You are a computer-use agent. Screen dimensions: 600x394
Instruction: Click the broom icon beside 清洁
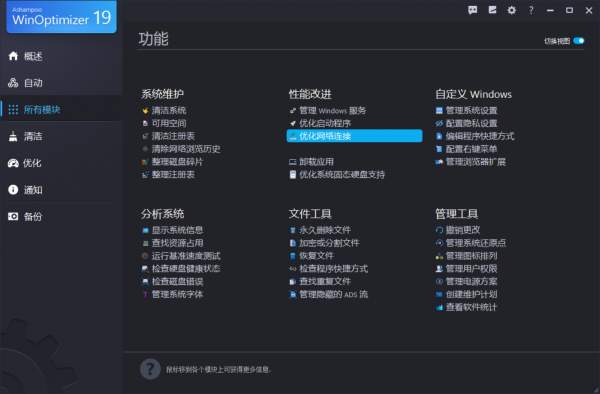click(13, 137)
